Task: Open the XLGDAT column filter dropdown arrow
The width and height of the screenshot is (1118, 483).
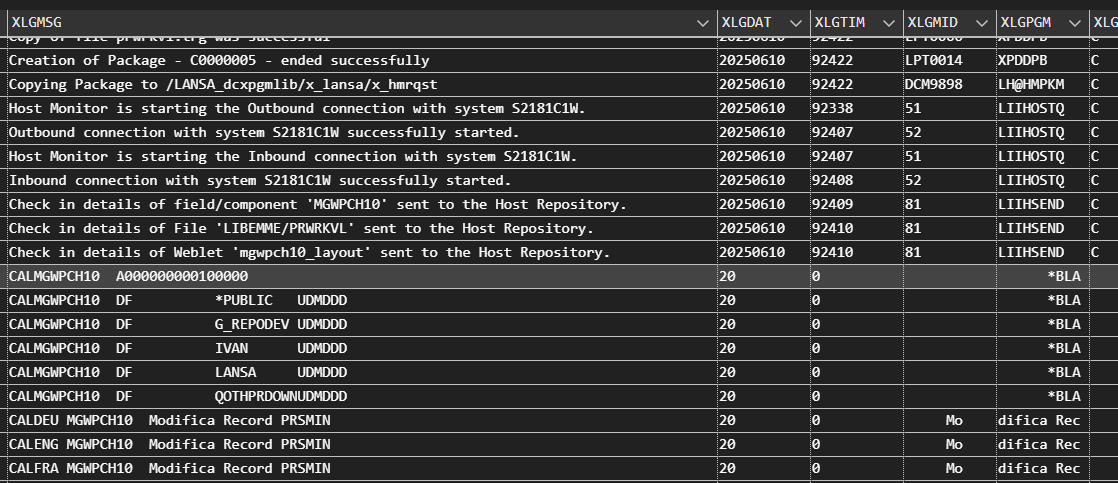Action: [795, 22]
